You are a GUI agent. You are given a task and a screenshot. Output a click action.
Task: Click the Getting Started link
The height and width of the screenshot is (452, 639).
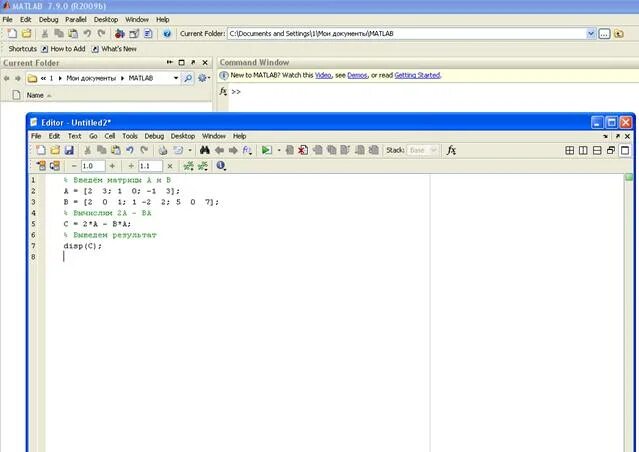(x=417, y=75)
